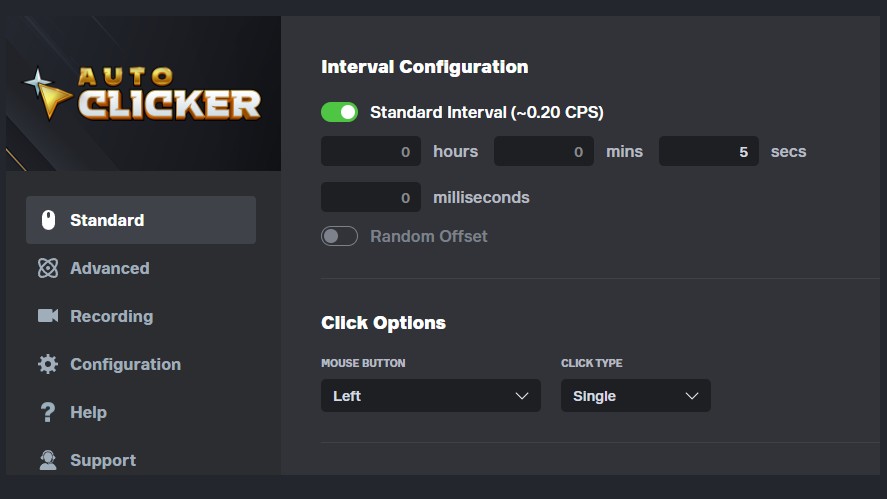Click the Standard Interval (~0.20 CPS) label
The image size is (887, 499).
(x=486, y=112)
